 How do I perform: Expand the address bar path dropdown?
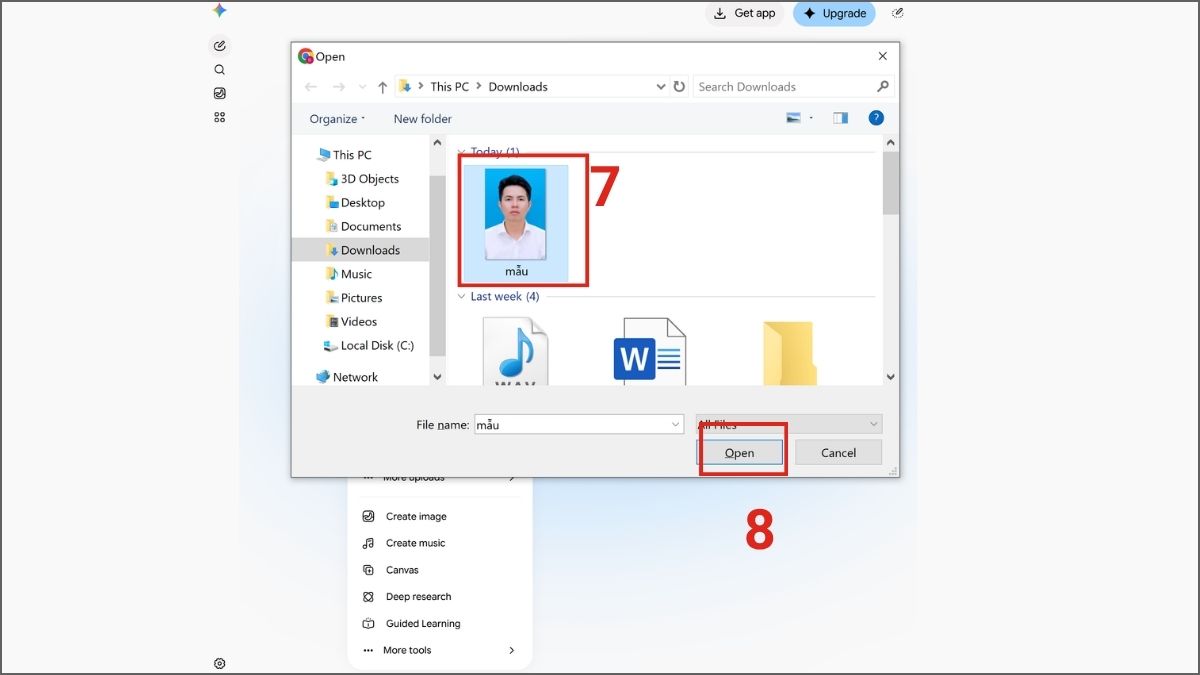660,87
